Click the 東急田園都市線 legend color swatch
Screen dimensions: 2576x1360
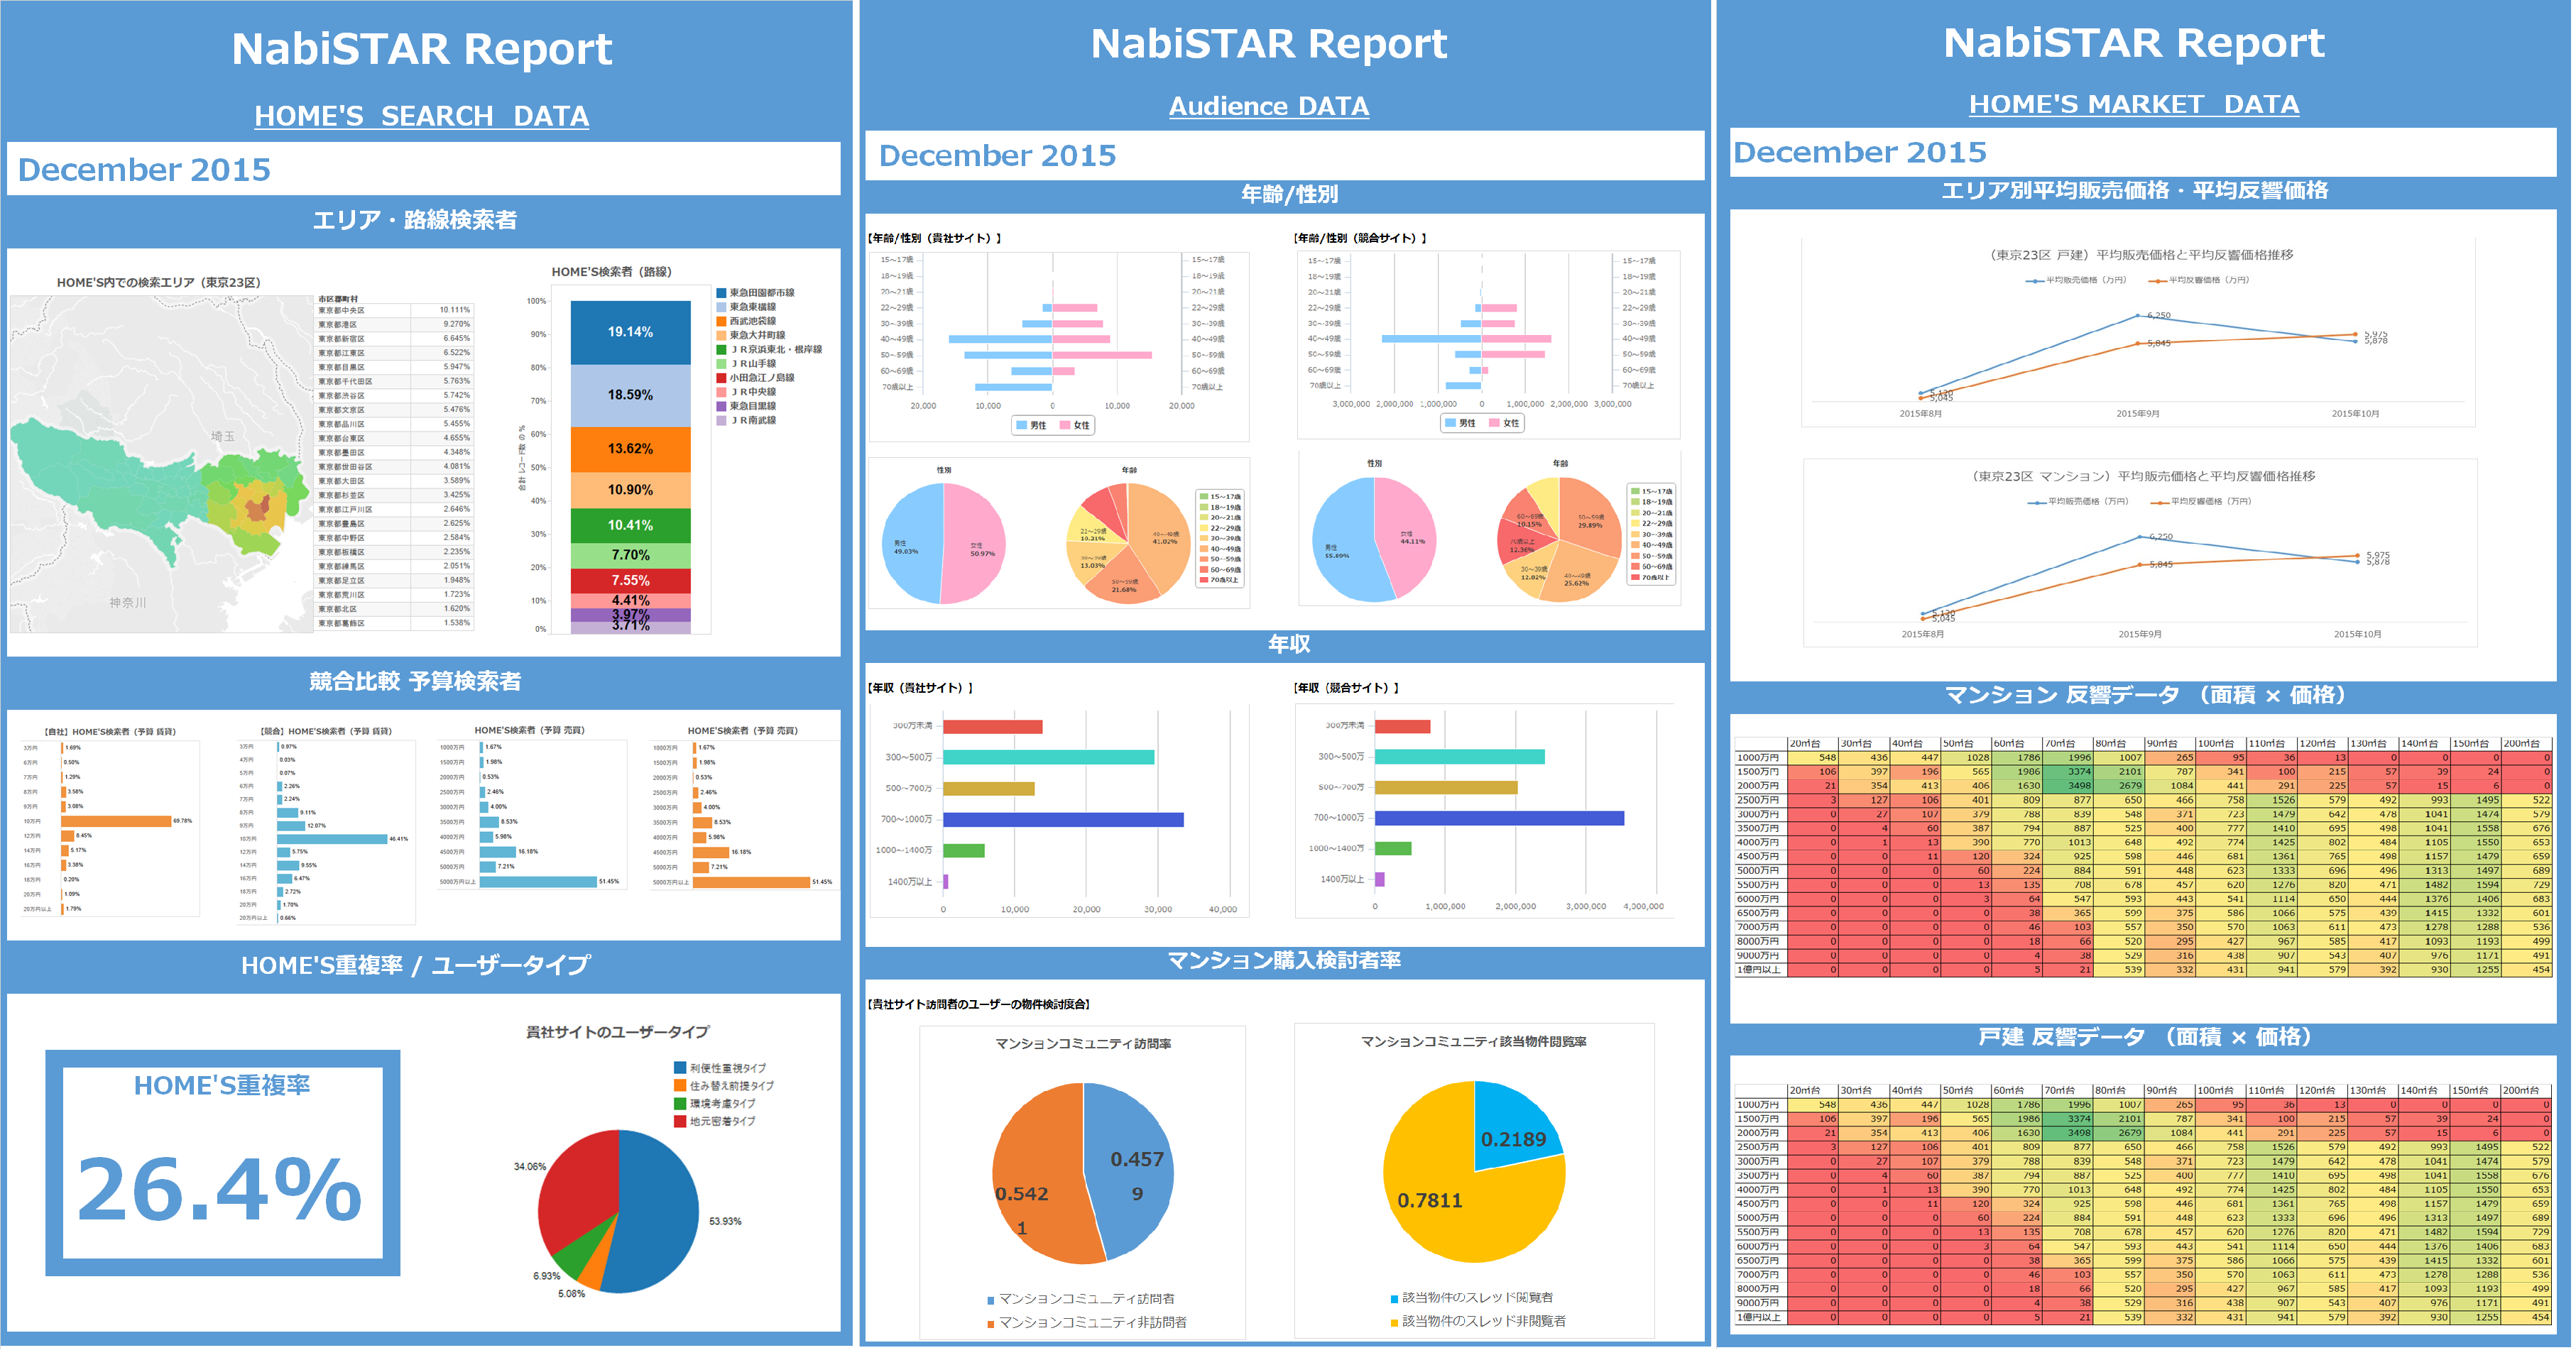click(721, 293)
